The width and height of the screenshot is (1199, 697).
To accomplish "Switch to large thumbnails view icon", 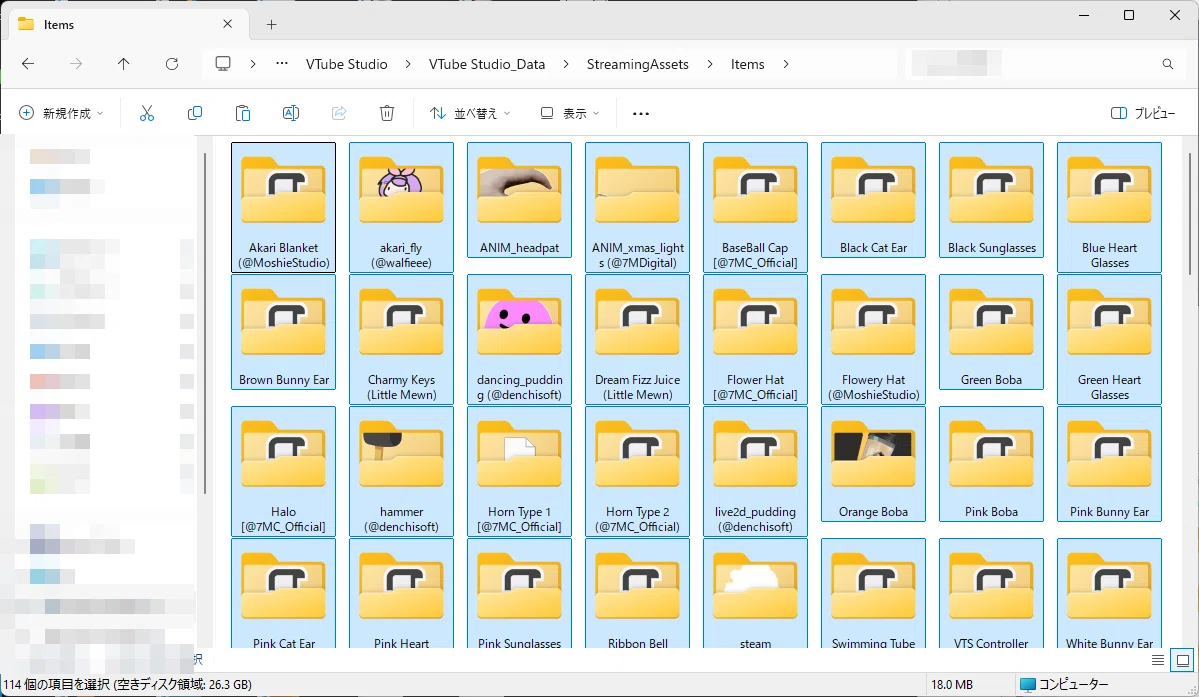I will (x=1183, y=660).
